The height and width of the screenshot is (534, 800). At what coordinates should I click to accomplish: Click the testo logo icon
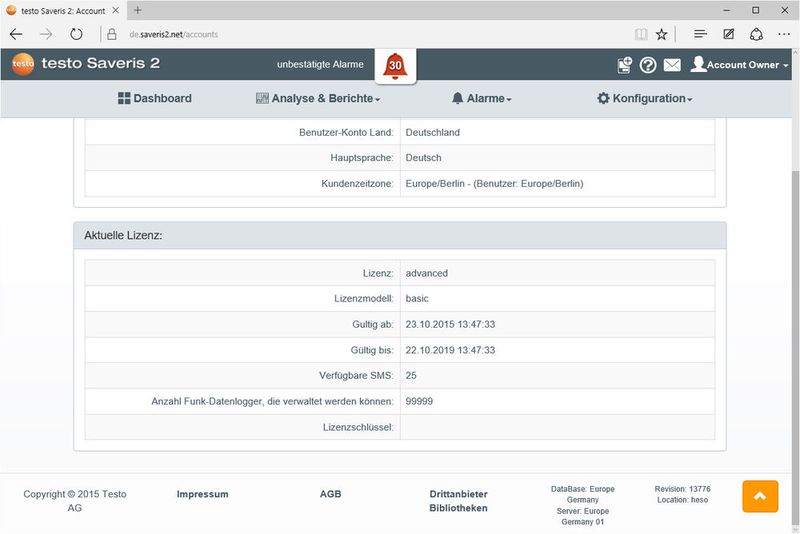point(23,64)
